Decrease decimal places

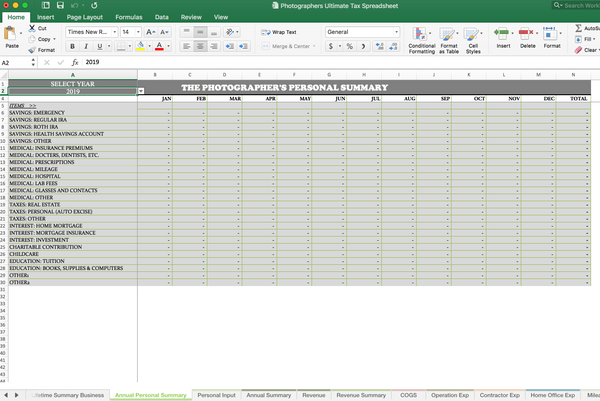click(393, 46)
